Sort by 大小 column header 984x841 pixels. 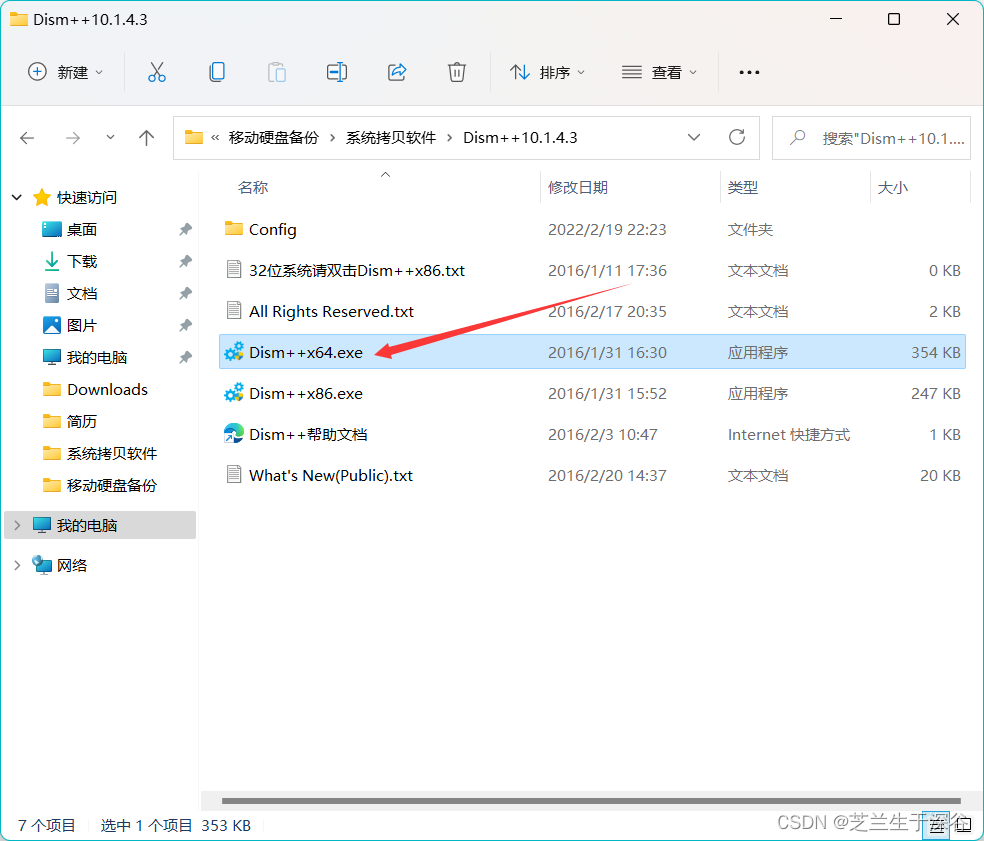pyautogui.click(x=892, y=187)
